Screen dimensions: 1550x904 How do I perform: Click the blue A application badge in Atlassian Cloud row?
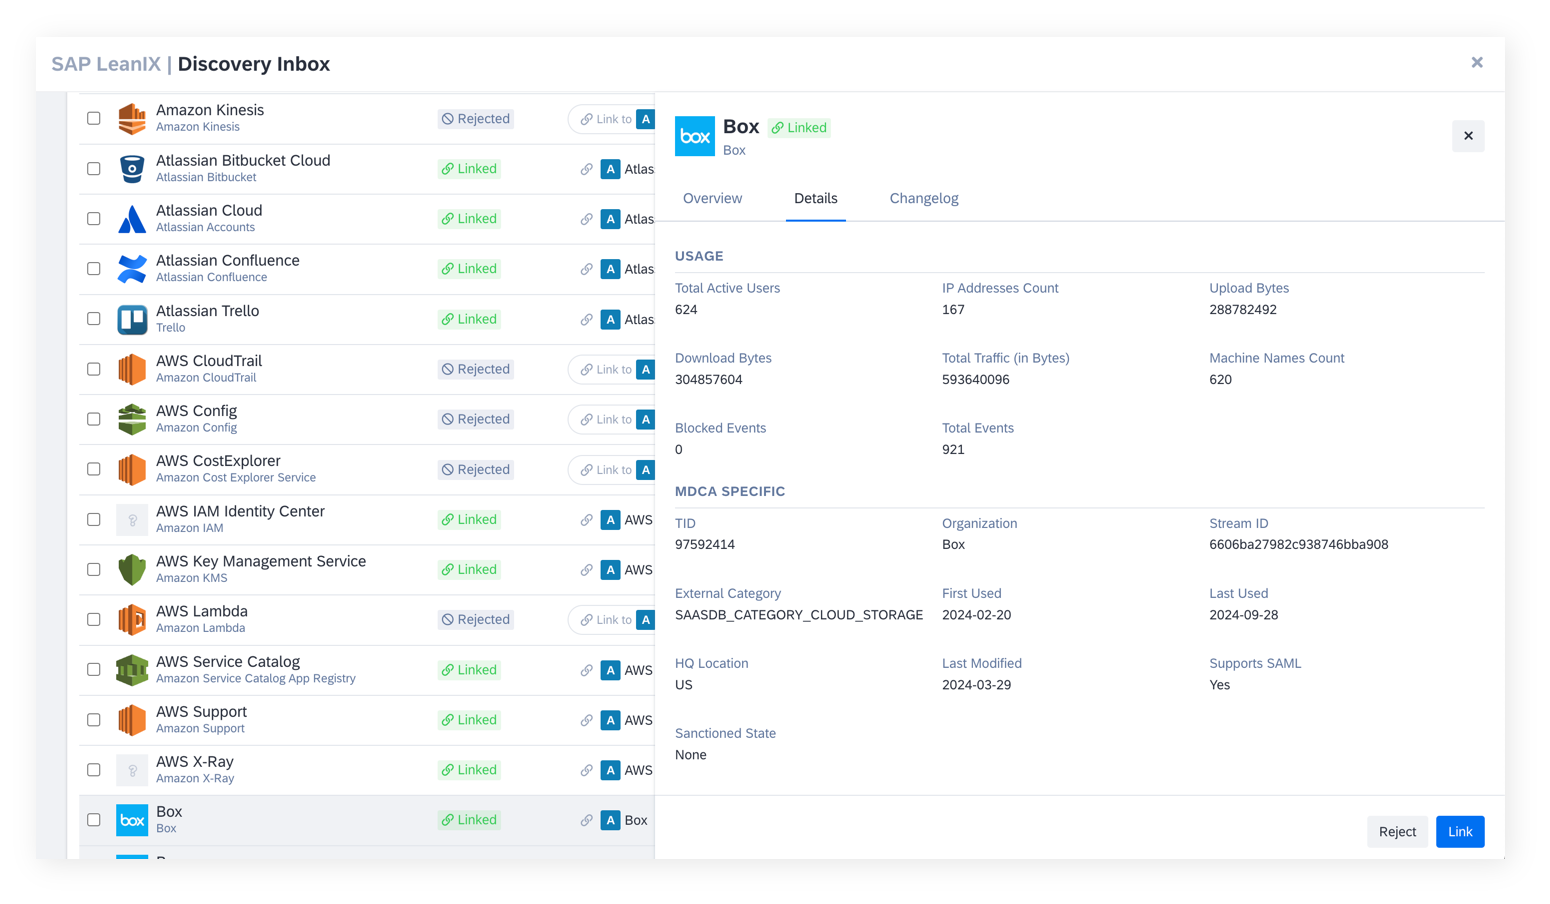click(x=610, y=219)
